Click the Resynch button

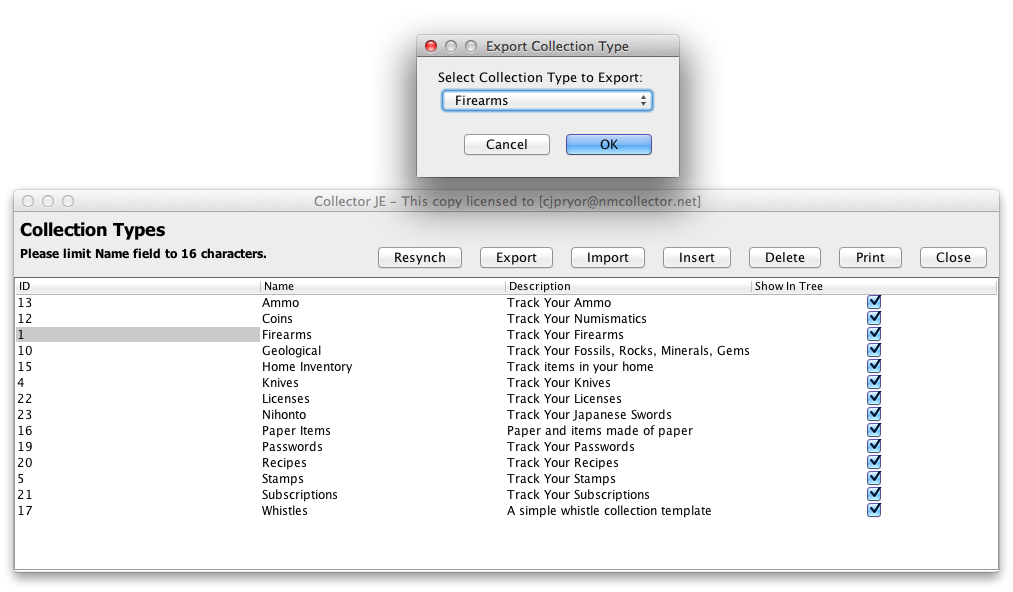tap(419, 257)
